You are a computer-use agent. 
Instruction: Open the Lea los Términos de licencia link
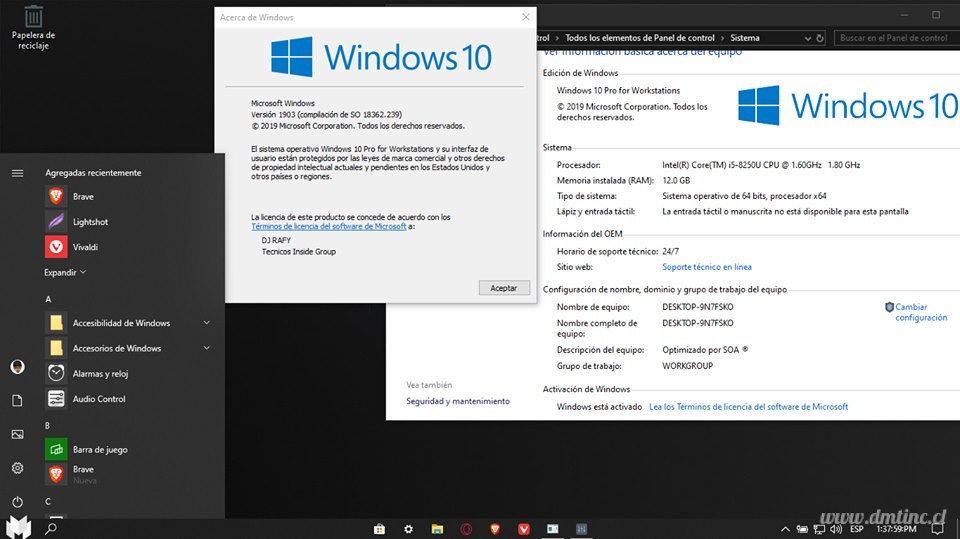point(749,407)
